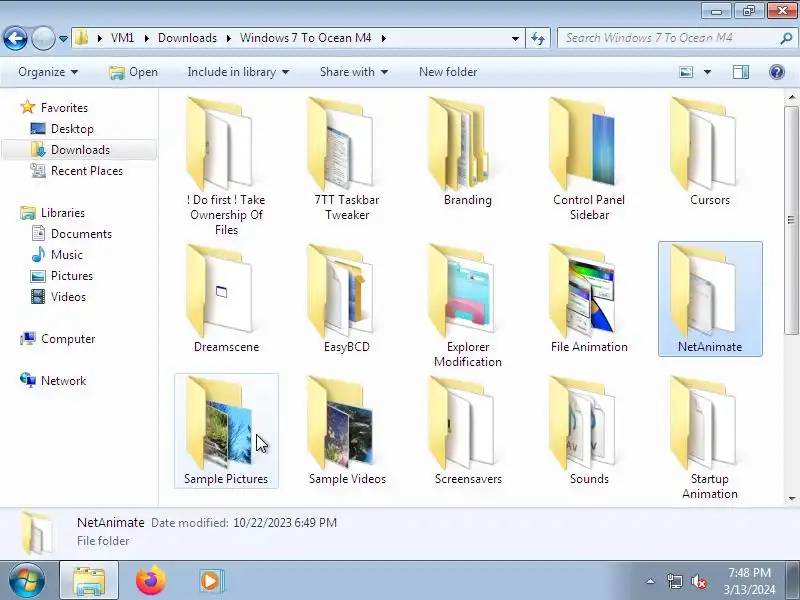The image size is (800, 600).
Task: Launch Firefox from the taskbar
Action: pyautogui.click(x=151, y=581)
